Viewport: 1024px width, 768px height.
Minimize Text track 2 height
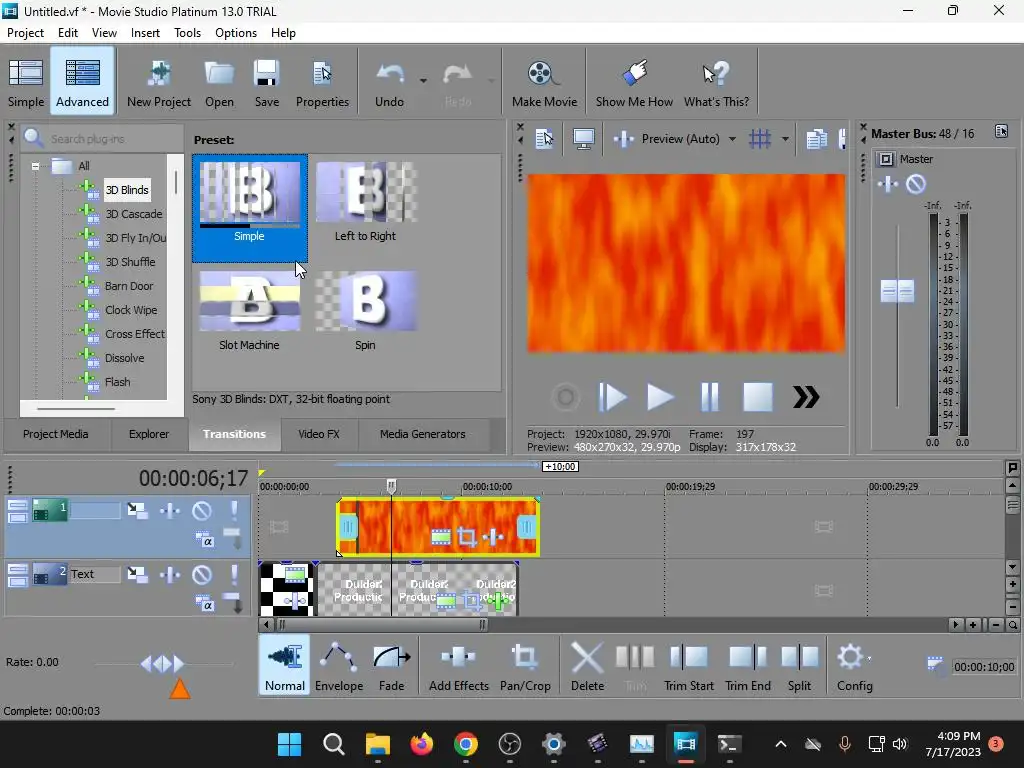click(18, 569)
